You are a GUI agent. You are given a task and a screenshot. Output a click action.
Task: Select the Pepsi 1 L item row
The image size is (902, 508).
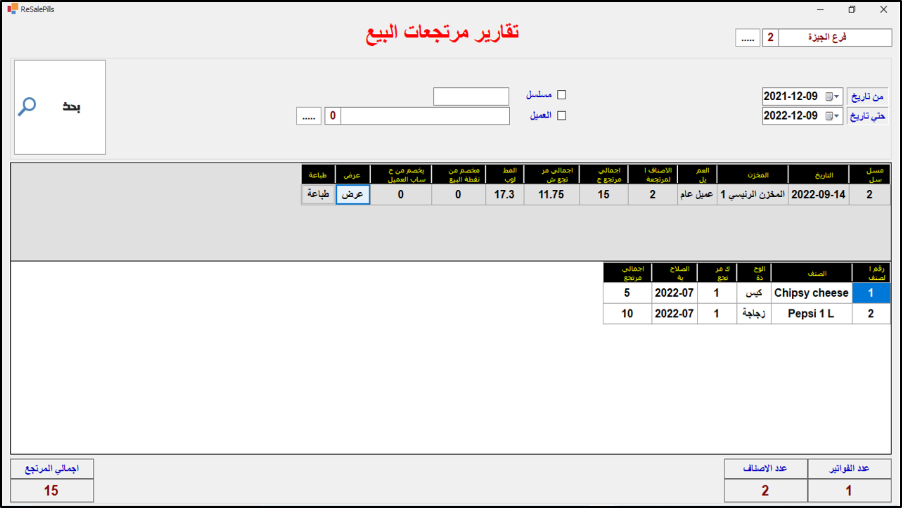(811, 314)
